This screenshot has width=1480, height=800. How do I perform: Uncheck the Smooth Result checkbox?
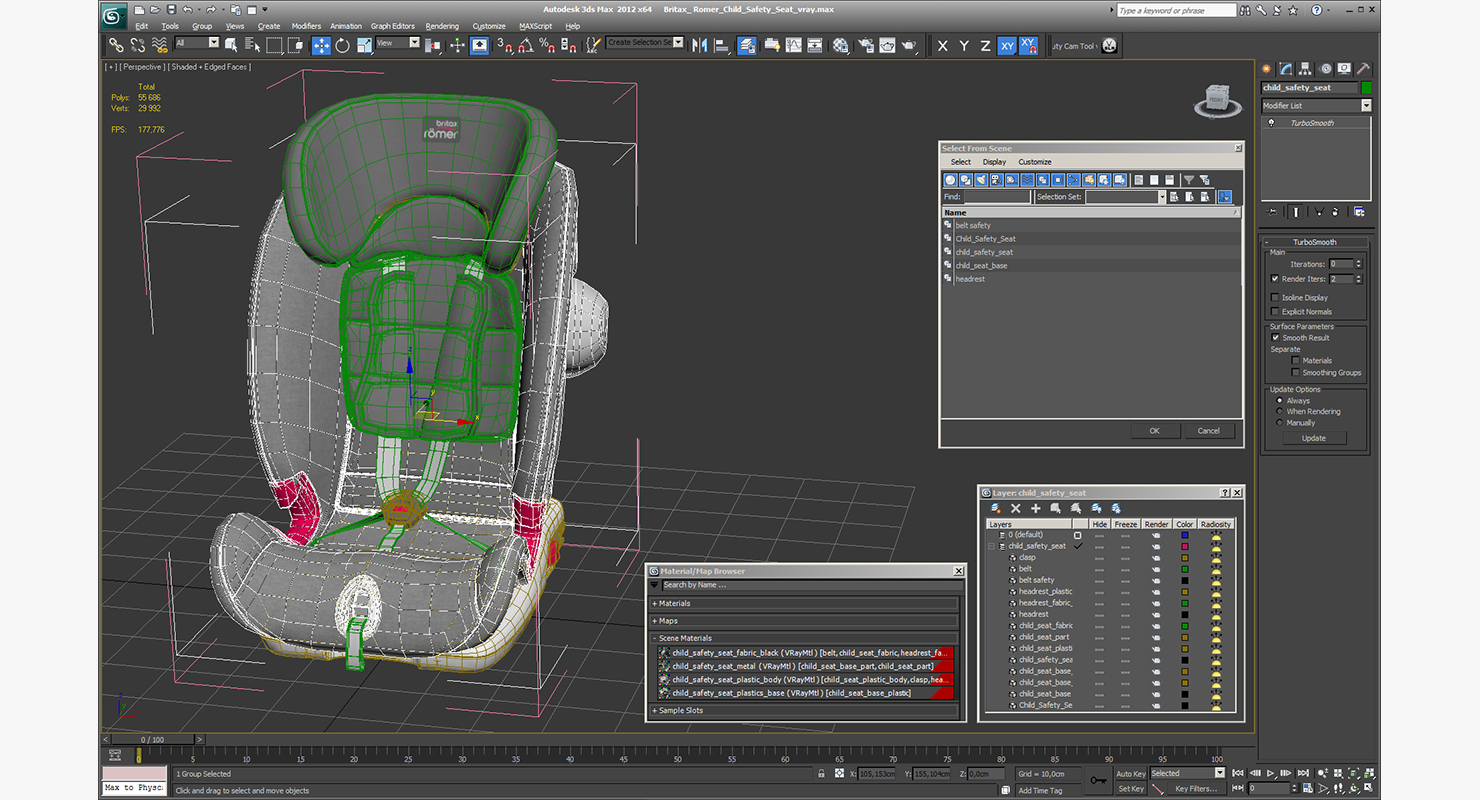click(1276, 338)
